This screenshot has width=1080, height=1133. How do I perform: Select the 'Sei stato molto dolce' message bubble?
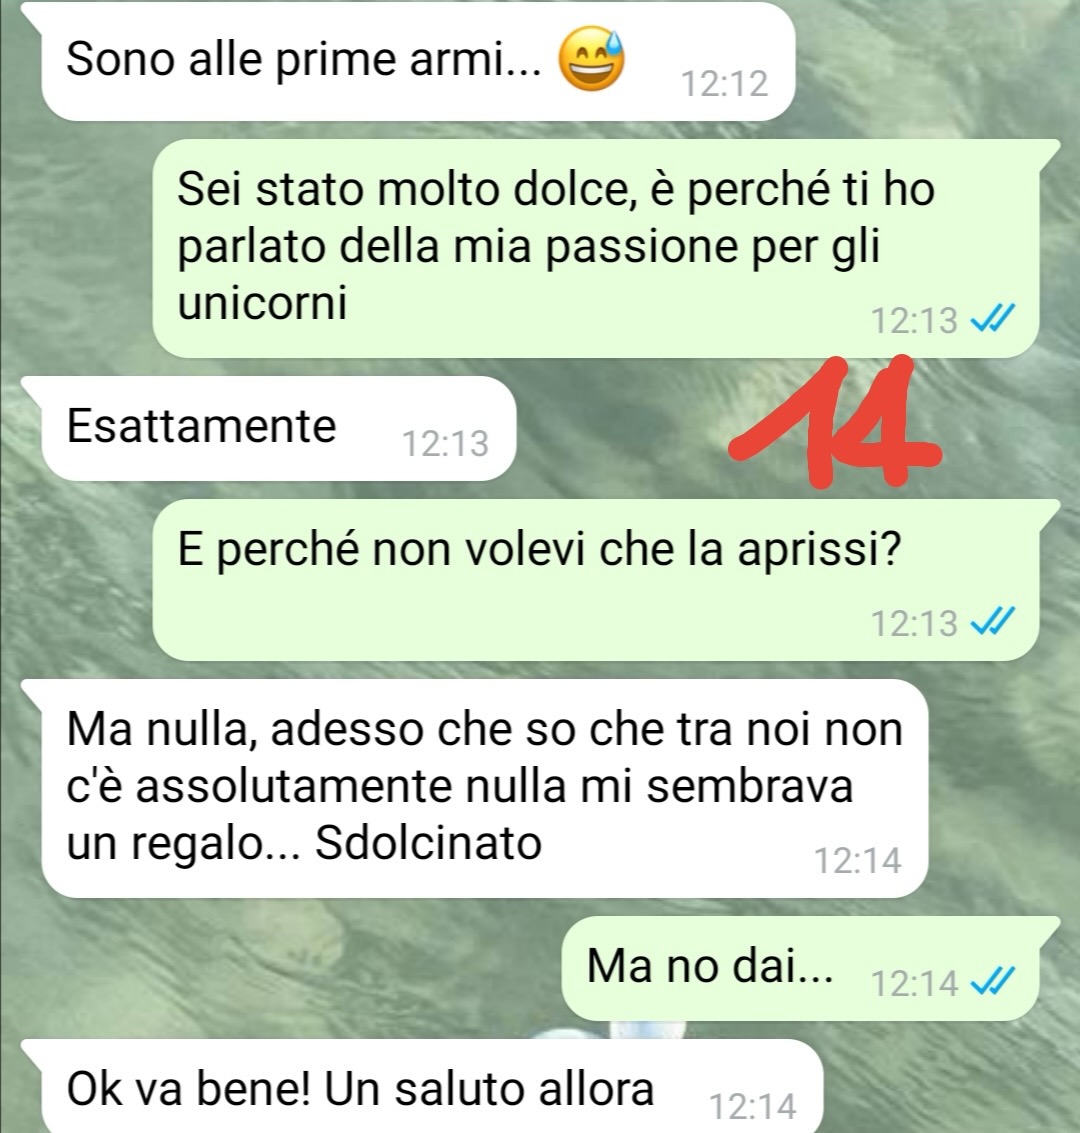click(596, 249)
